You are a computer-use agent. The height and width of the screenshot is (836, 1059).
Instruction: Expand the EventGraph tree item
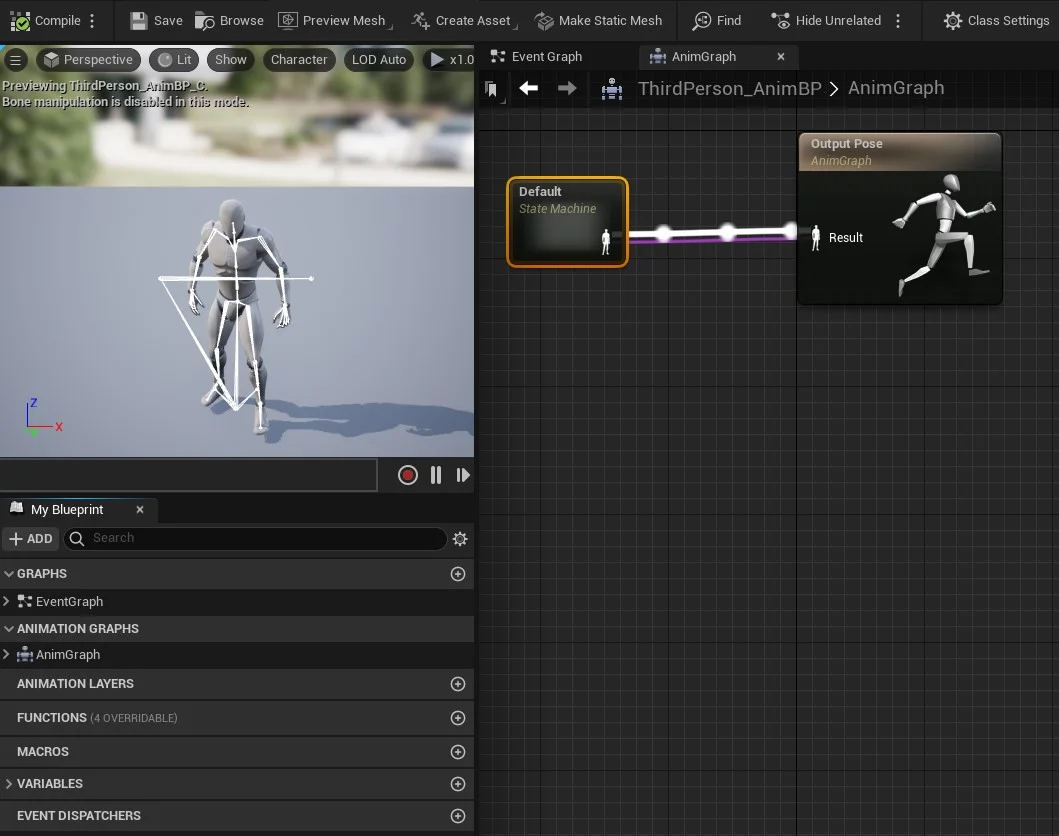click(7, 601)
